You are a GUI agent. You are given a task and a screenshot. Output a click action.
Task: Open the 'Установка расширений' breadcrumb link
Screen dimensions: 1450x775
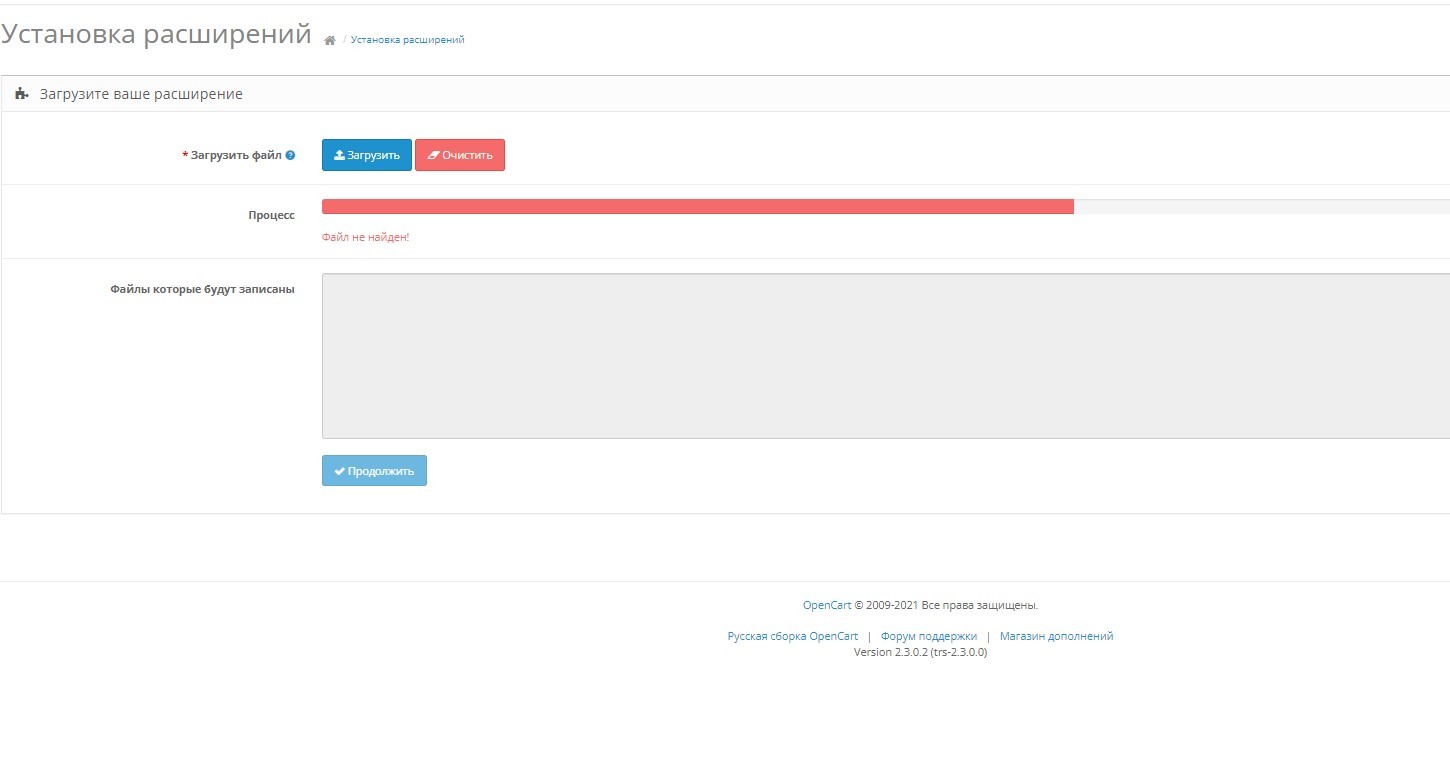tap(407, 40)
